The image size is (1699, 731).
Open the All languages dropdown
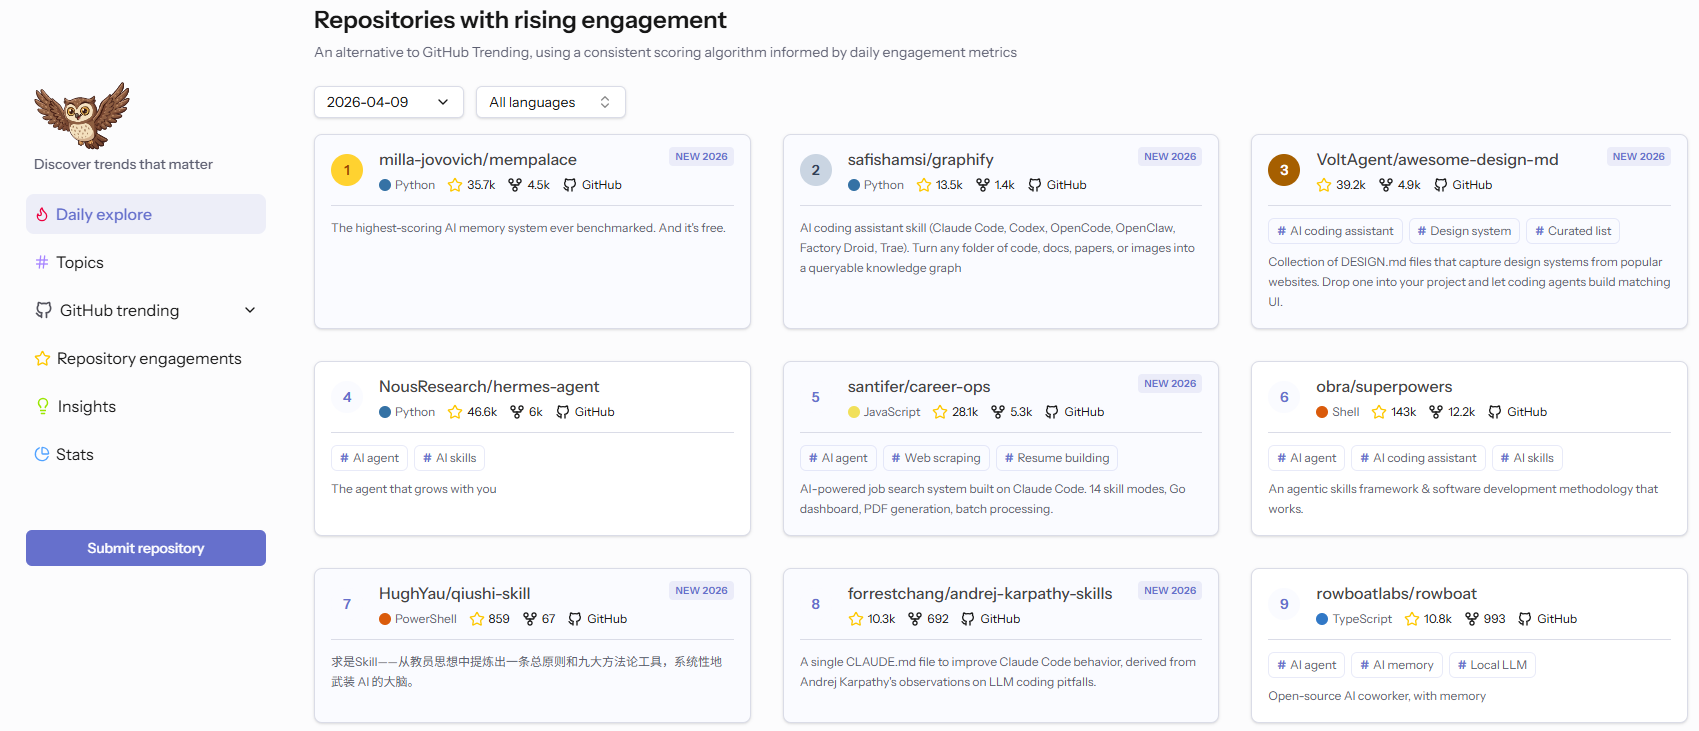point(551,102)
